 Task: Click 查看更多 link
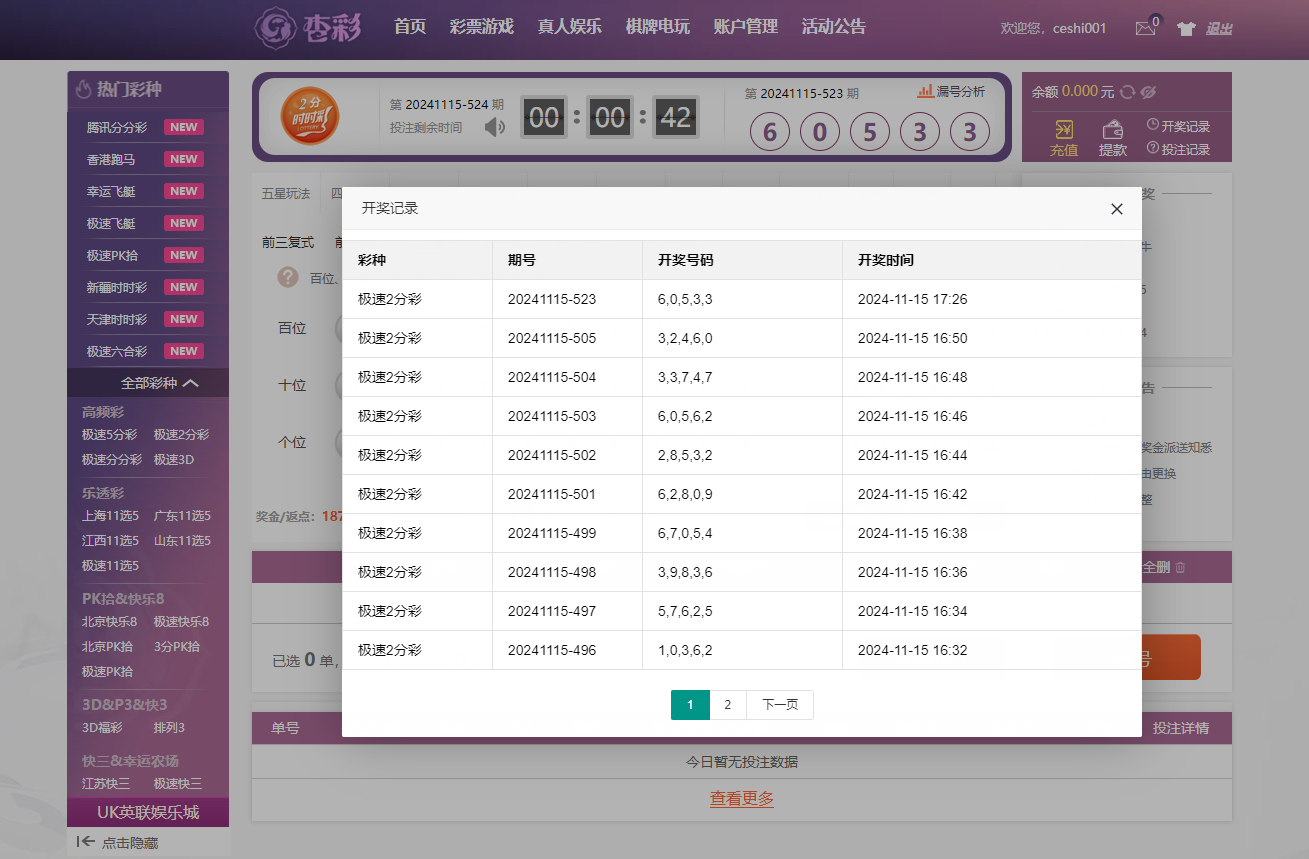pos(741,798)
